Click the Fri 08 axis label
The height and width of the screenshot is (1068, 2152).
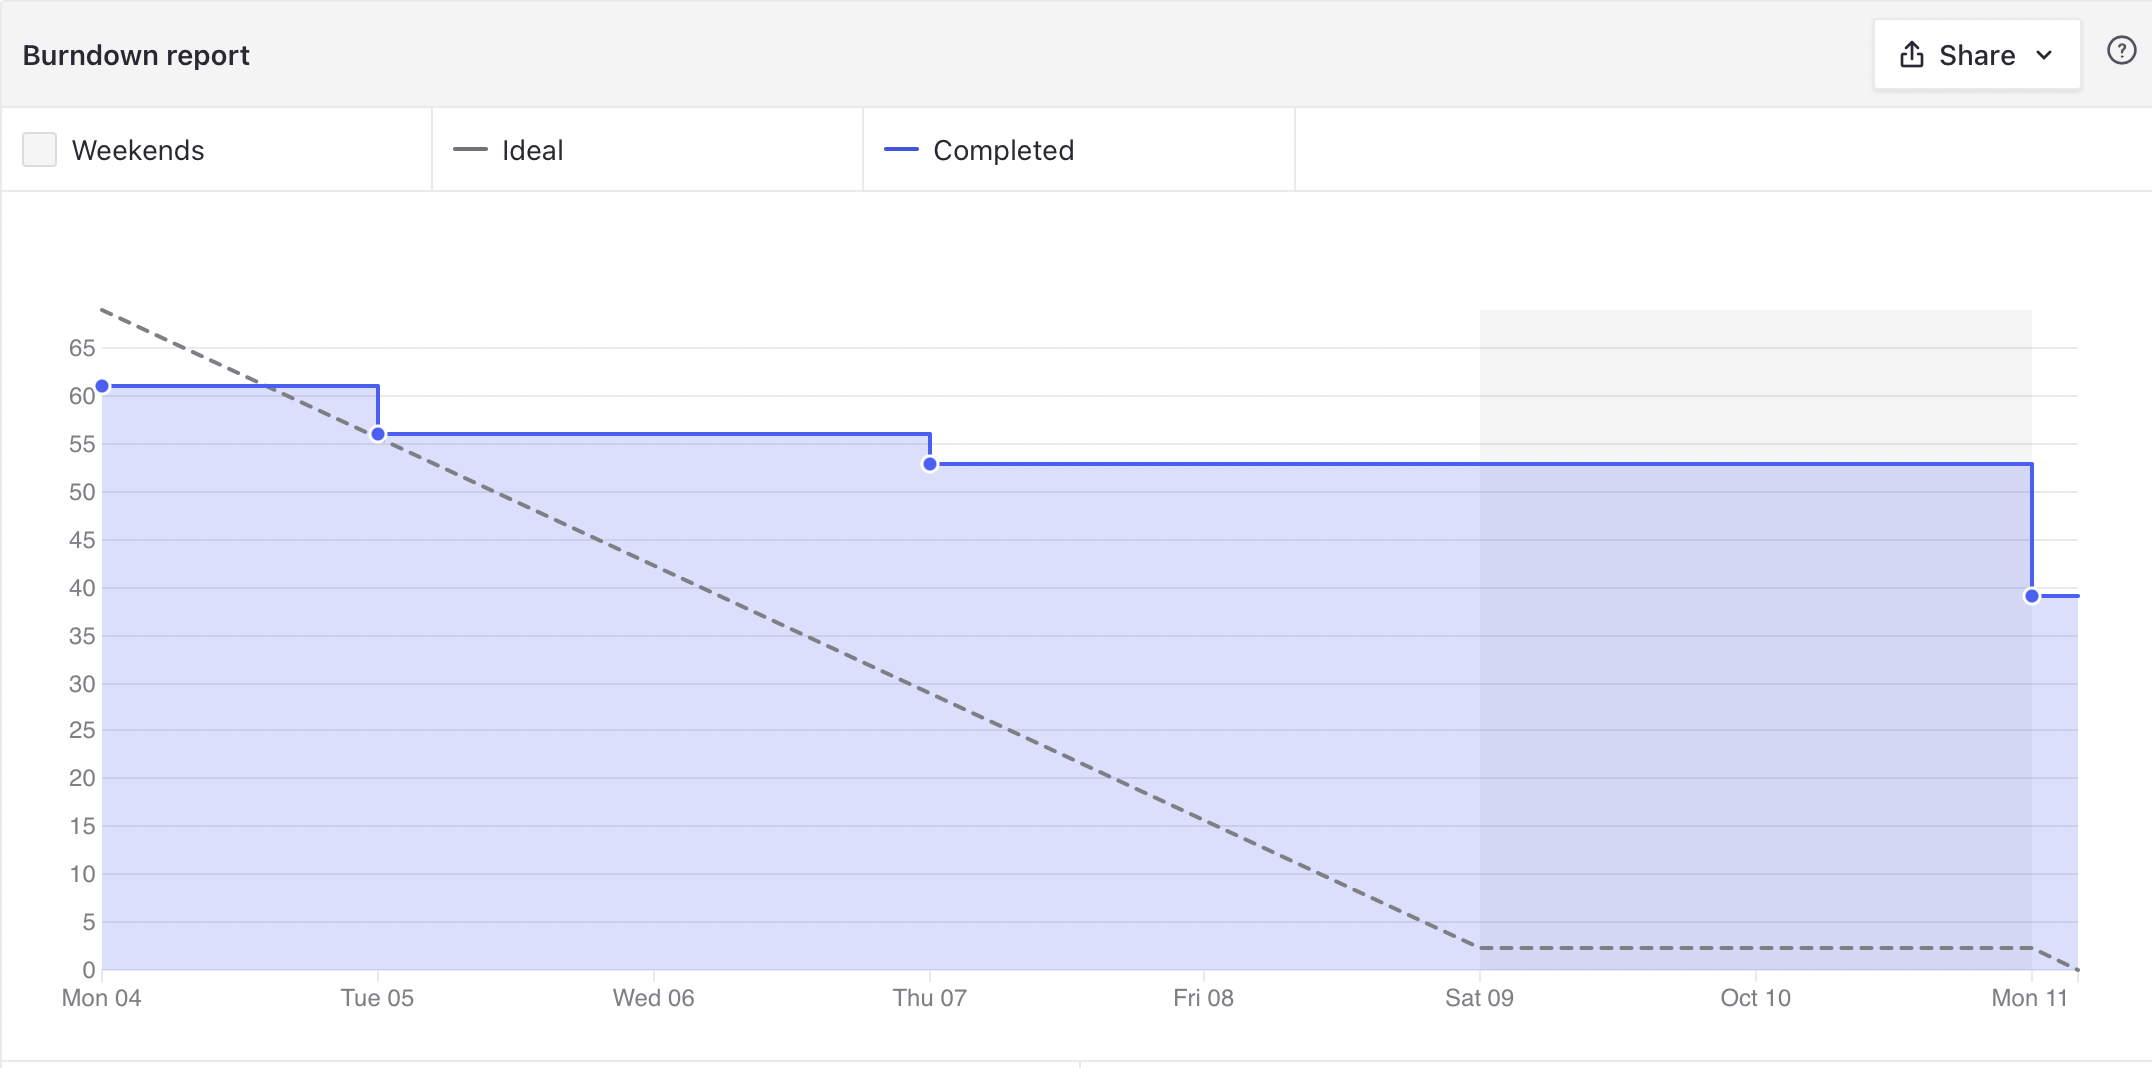click(x=1203, y=998)
